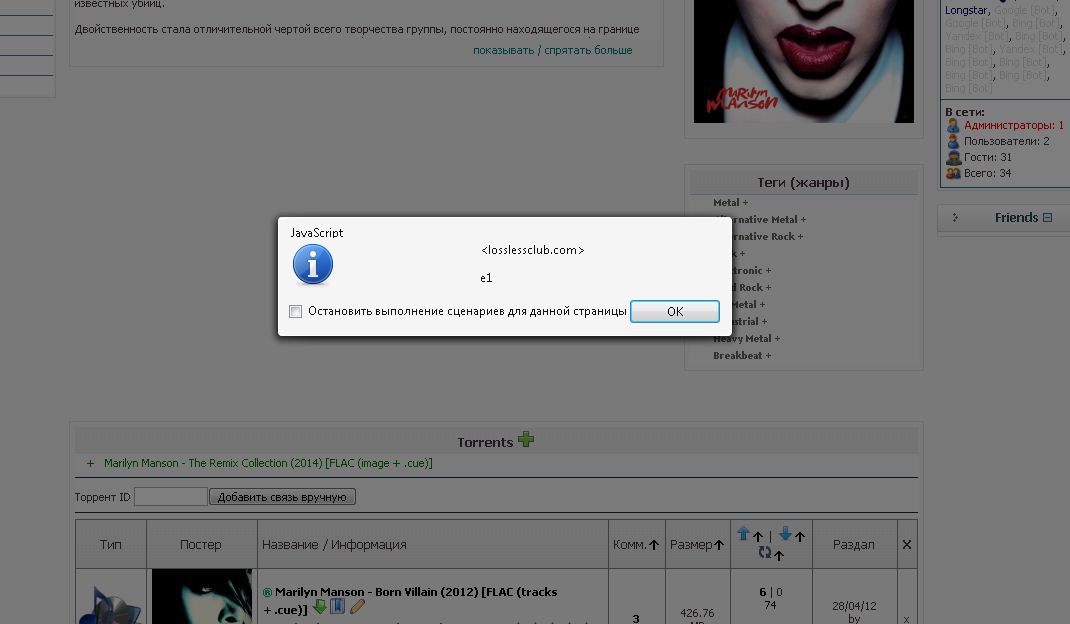Viewport: 1070px width, 624px height.
Task: Click the Гости guest icon
Action: coord(953,157)
